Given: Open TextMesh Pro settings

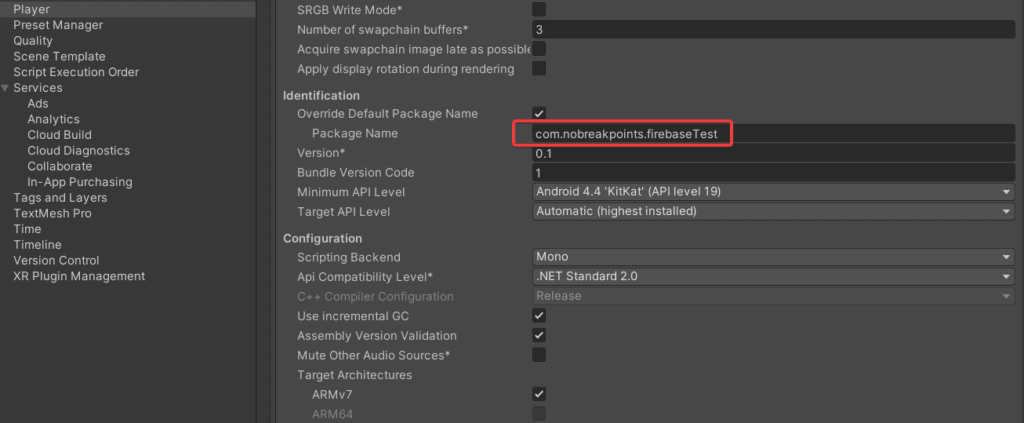Looking at the screenshot, I should click(x=52, y=213).
